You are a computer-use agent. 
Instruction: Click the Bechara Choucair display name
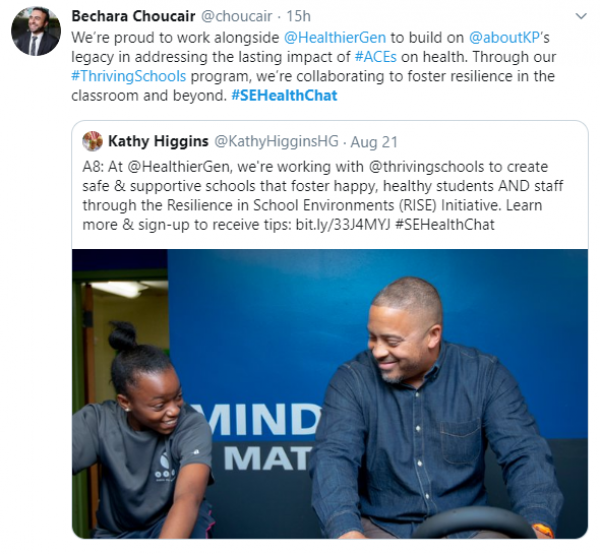coord(133,16)
